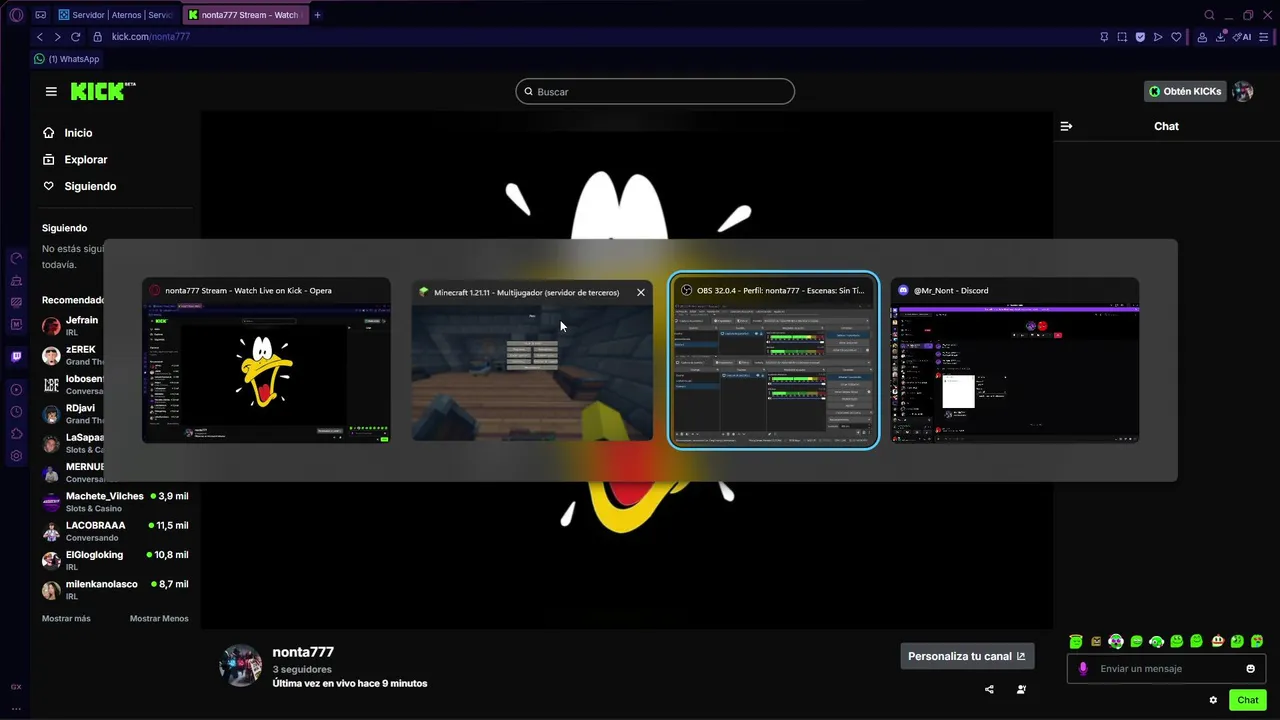Open Kick hamburger menu
1280x720 pixels.
(51, 91)
